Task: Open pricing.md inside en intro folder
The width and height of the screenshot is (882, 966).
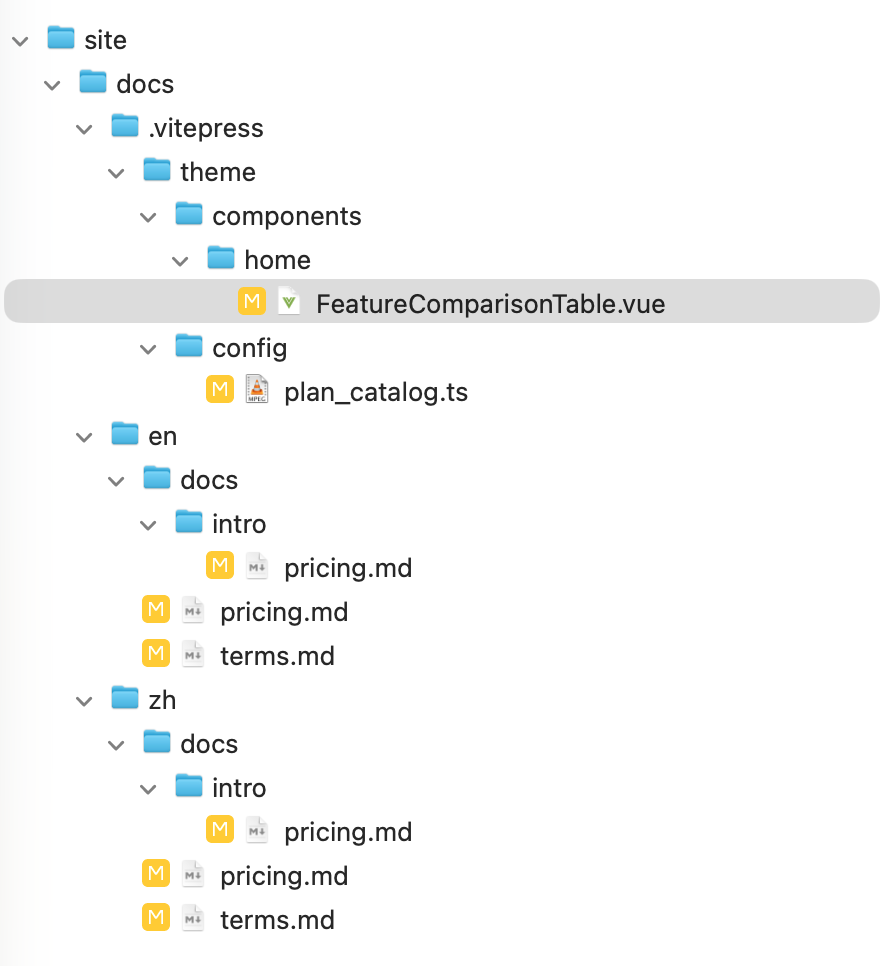Action: [348, 568]
